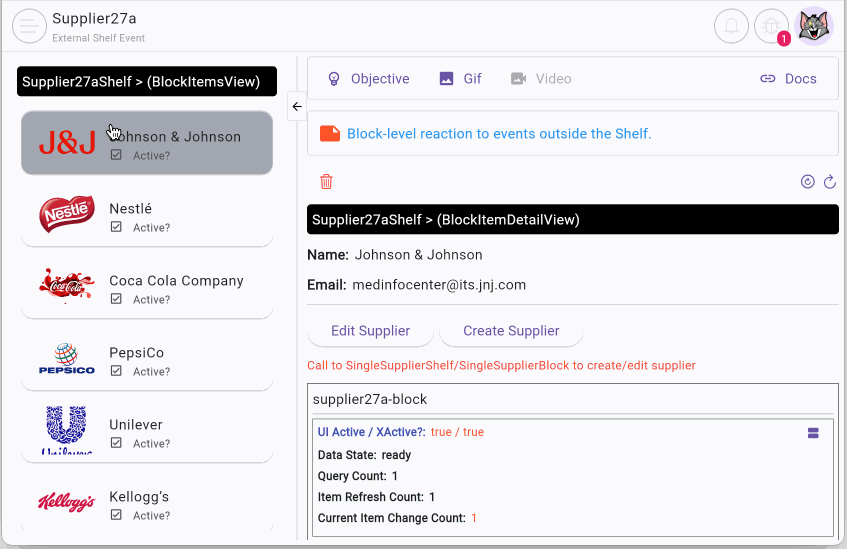Screen dimensions: 847x549
Task: Click the refresh arrow icon
Action: 829,181
